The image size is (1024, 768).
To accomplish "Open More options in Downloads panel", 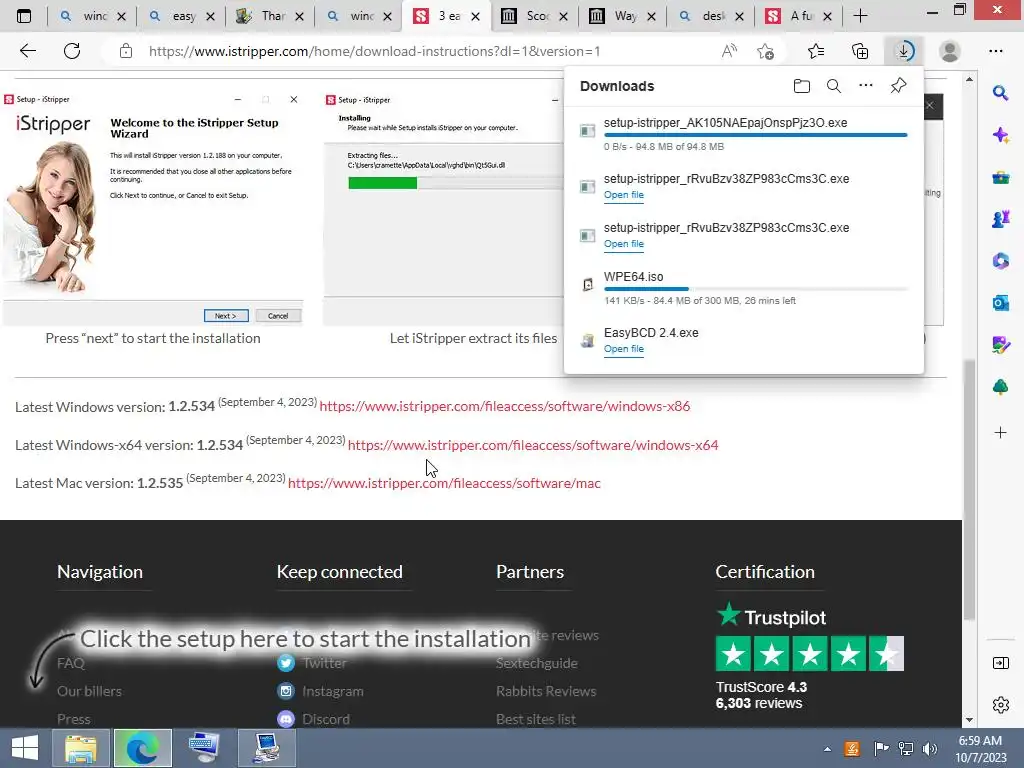I will [865, 86].
